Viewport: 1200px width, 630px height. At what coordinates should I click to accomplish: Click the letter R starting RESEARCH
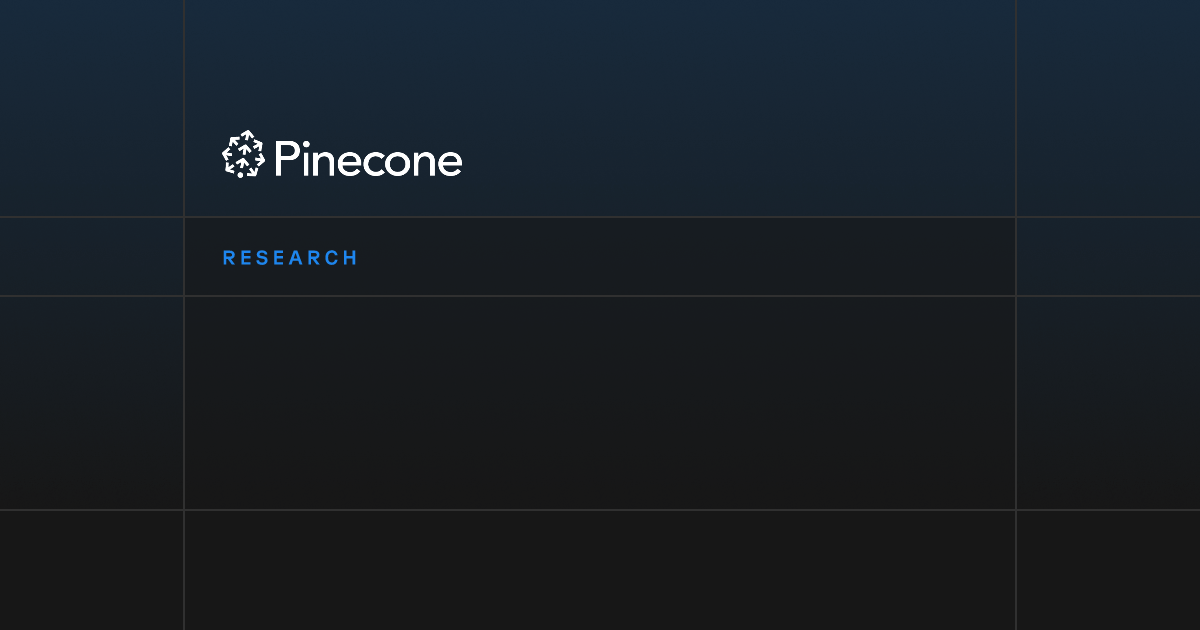229,258
